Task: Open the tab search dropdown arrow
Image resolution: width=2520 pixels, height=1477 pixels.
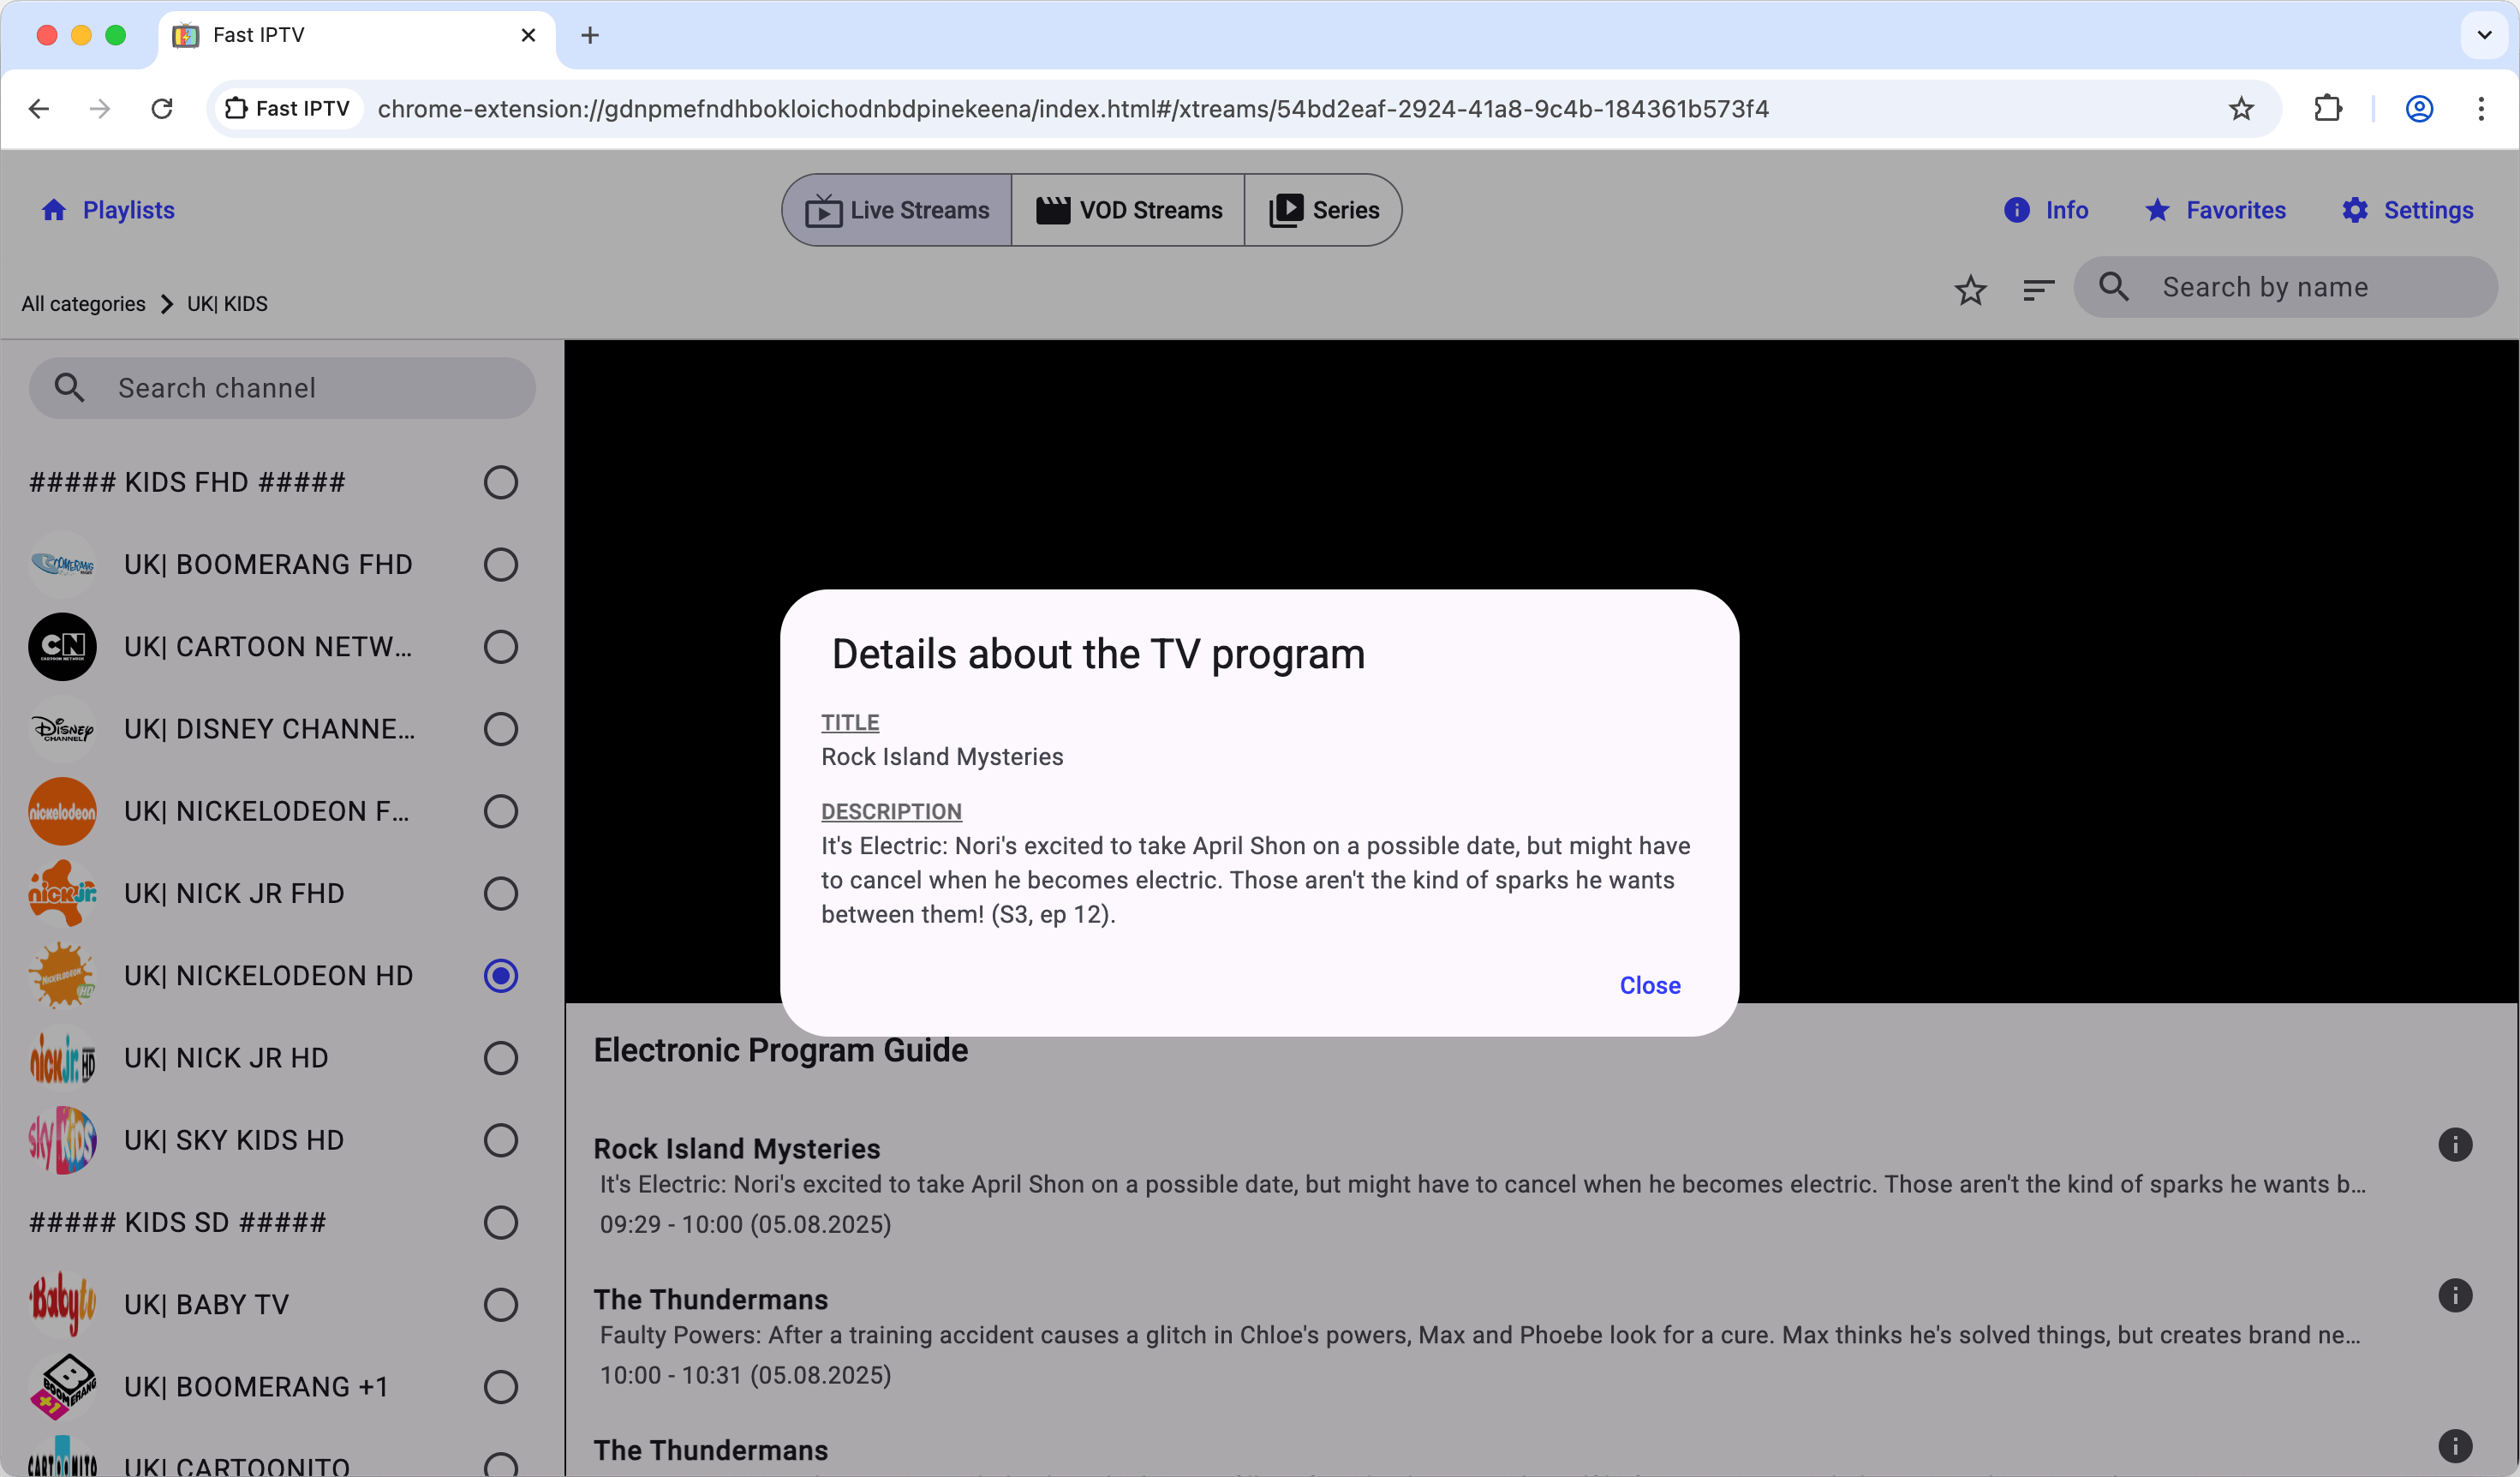Action: tap(2484, 35)
